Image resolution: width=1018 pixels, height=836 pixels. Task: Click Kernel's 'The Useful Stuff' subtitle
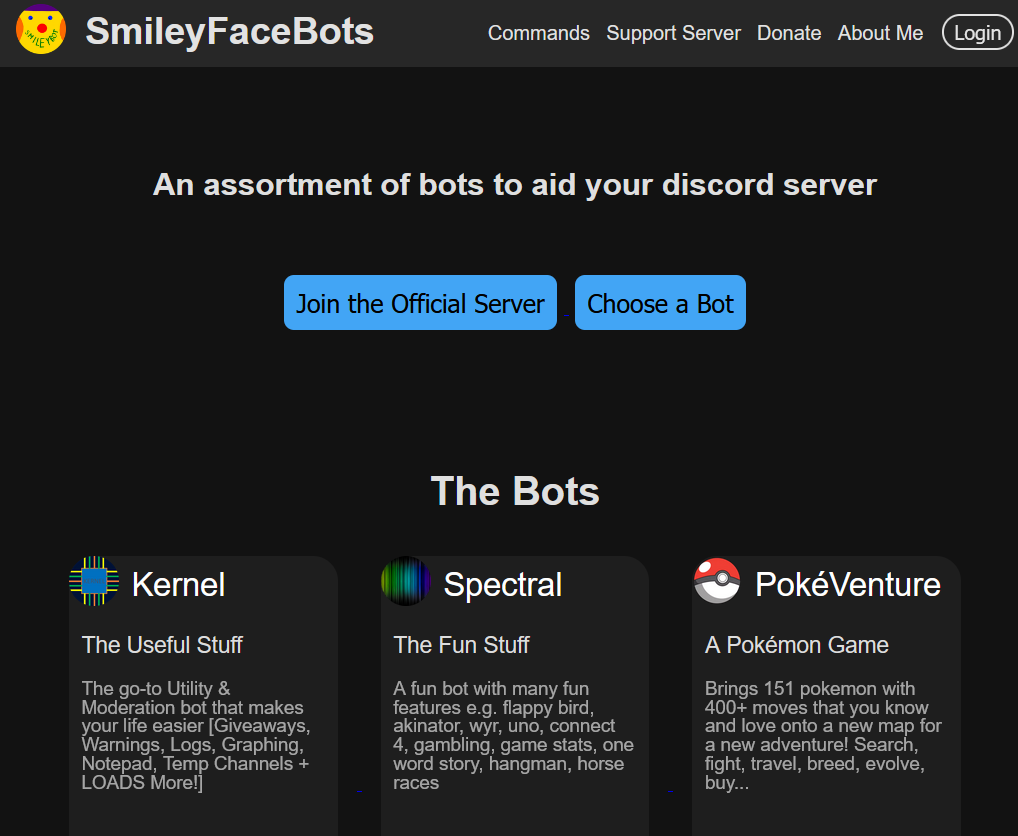tap(162, 645)
